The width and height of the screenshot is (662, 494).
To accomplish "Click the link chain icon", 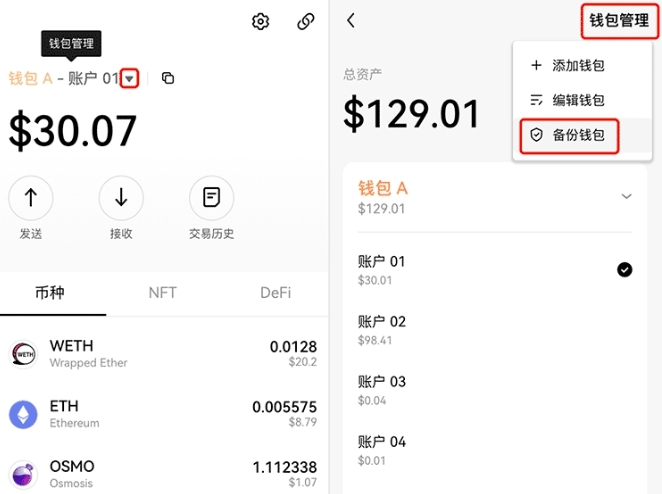I will tap(306, 22).
